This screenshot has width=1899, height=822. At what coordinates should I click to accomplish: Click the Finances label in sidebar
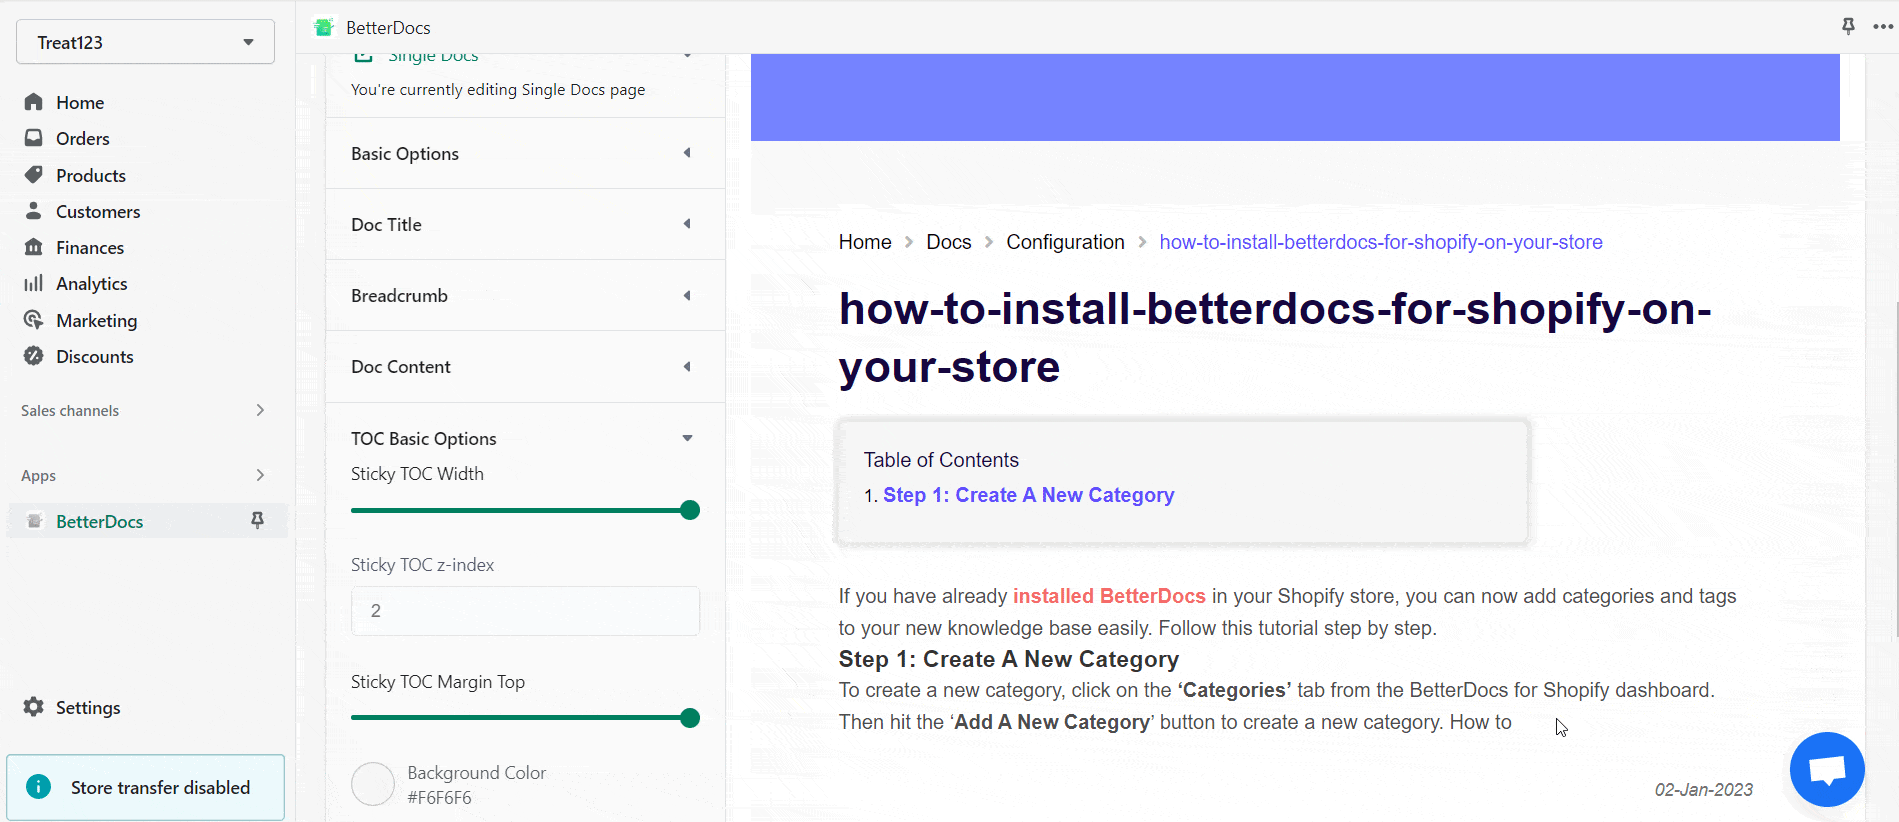click(x=90, y=247)
